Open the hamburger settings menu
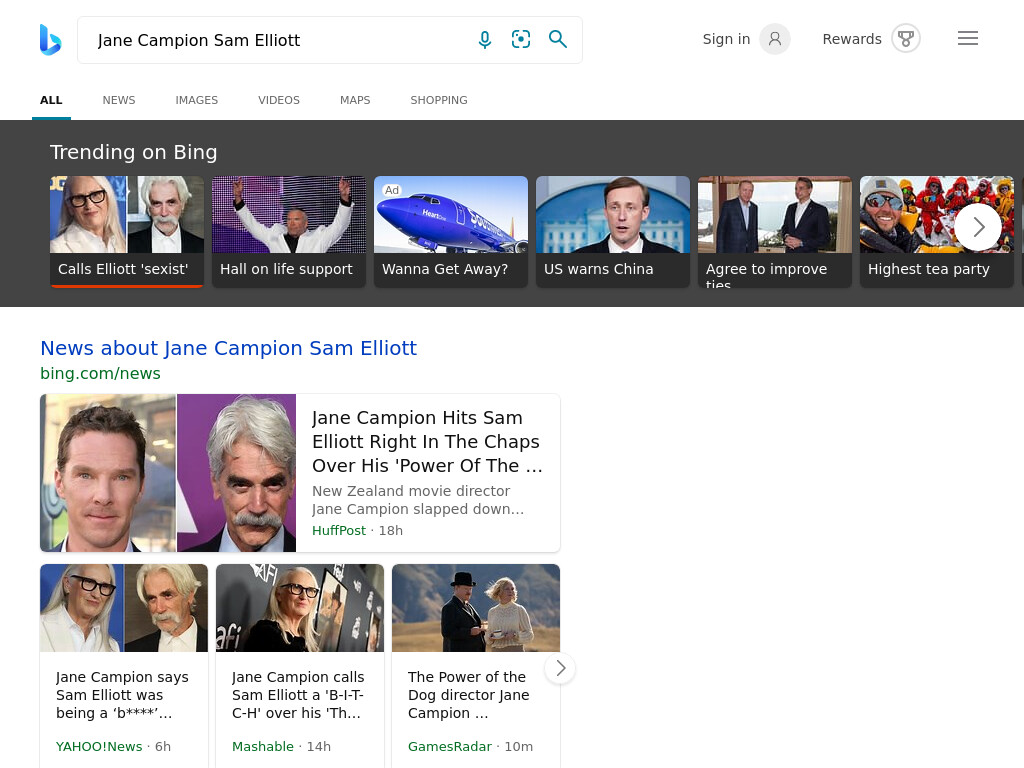The width and height of the screenshot is (1024, 768). [x=968, y=39]
